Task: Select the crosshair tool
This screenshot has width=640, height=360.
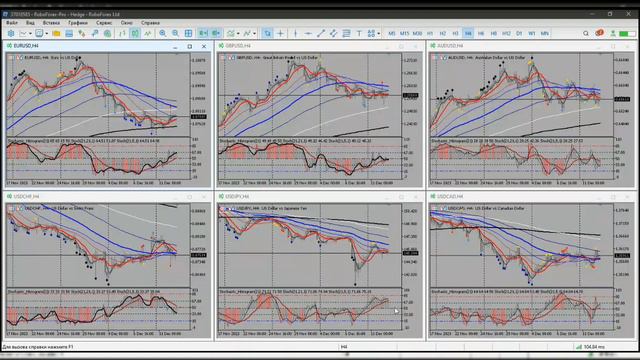Action: [x=280, y=33]
